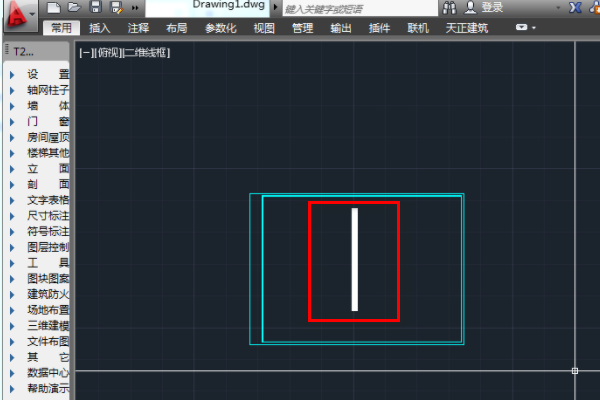Select the 注释 ribbon tab

138,28
